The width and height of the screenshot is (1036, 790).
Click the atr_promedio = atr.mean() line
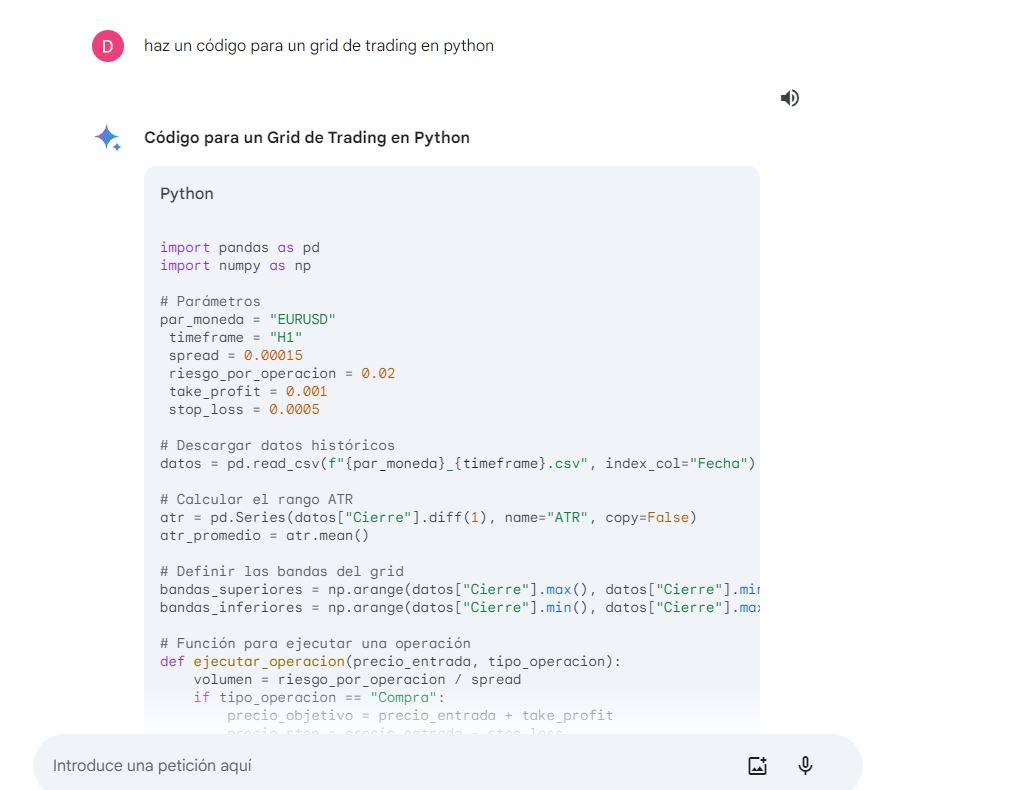(265, 535)
